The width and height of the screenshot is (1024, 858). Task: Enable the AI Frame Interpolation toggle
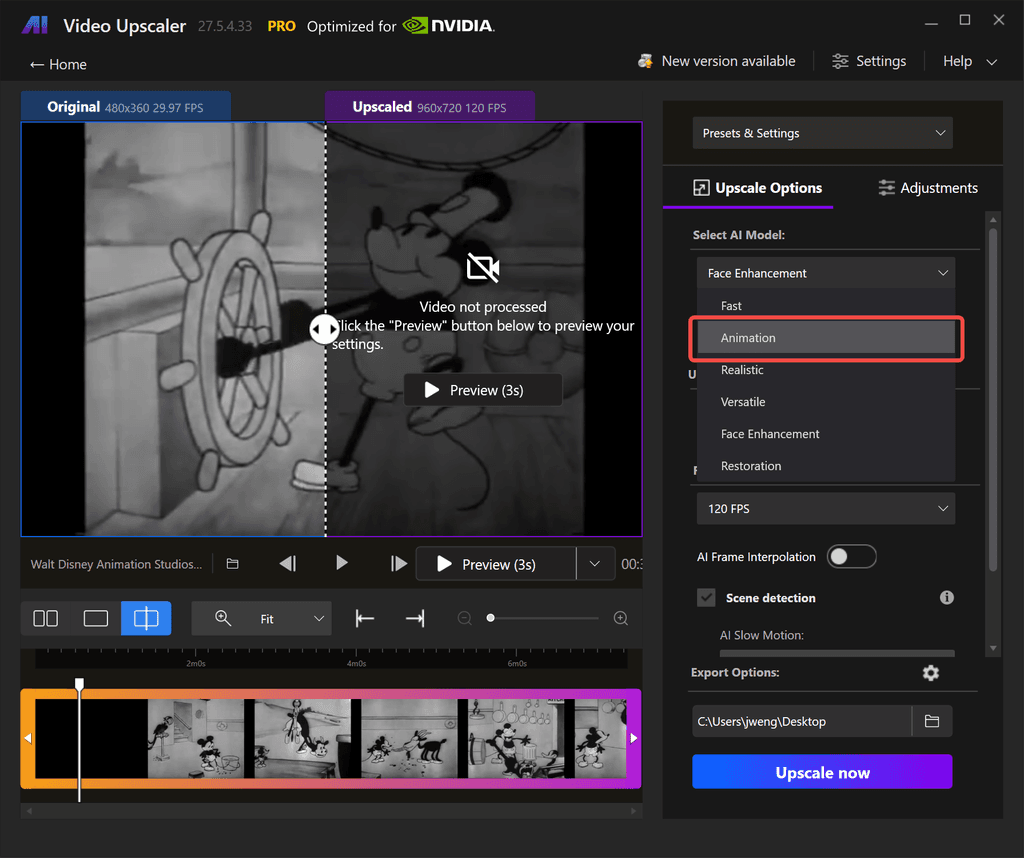[851, 556]
